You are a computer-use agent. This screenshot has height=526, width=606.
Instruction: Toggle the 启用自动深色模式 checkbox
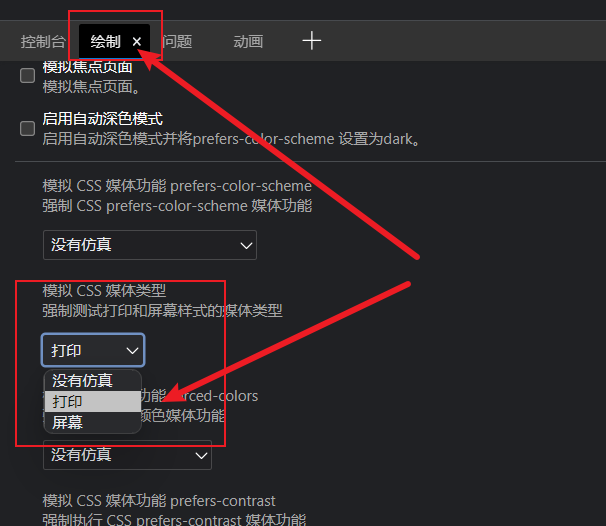[27, 128]
